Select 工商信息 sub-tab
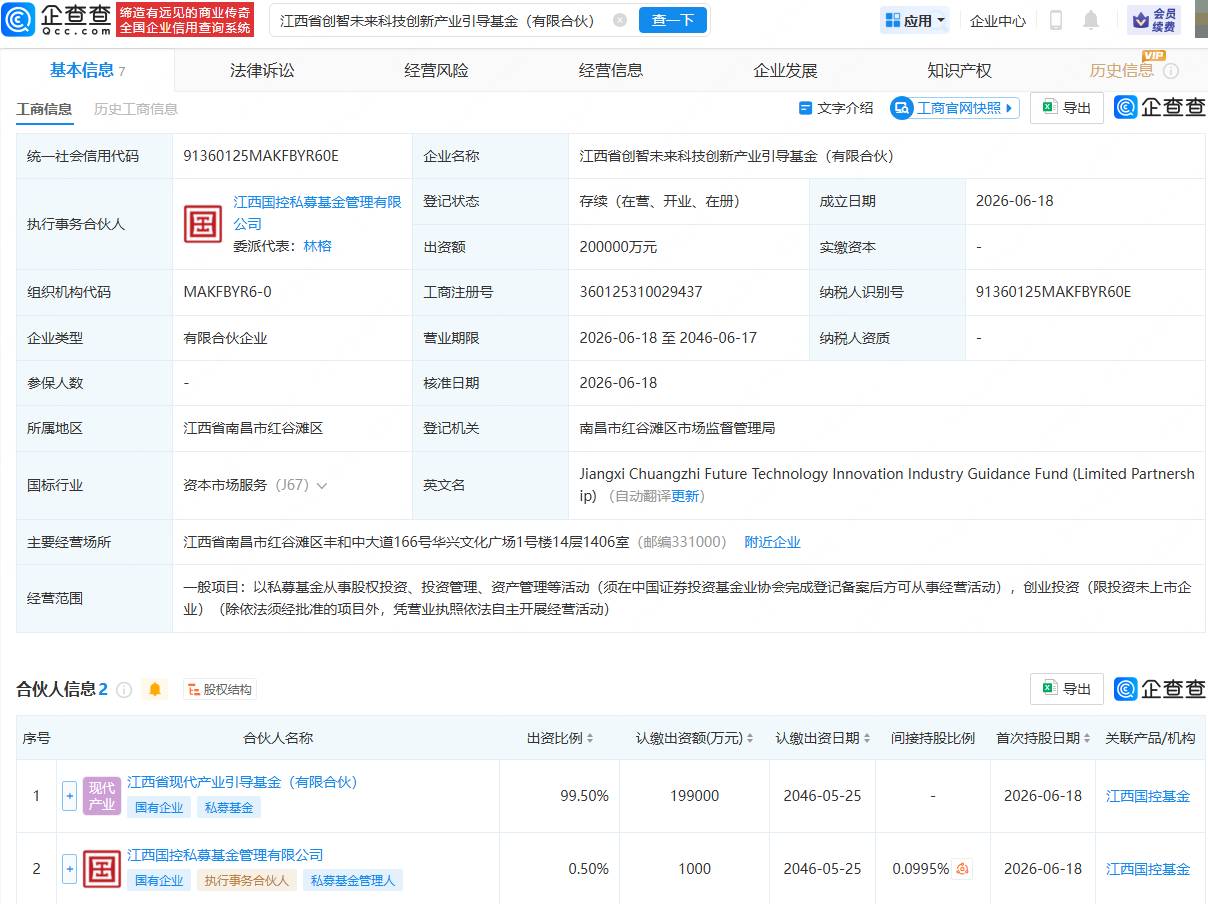 click(x=44, y=109)
